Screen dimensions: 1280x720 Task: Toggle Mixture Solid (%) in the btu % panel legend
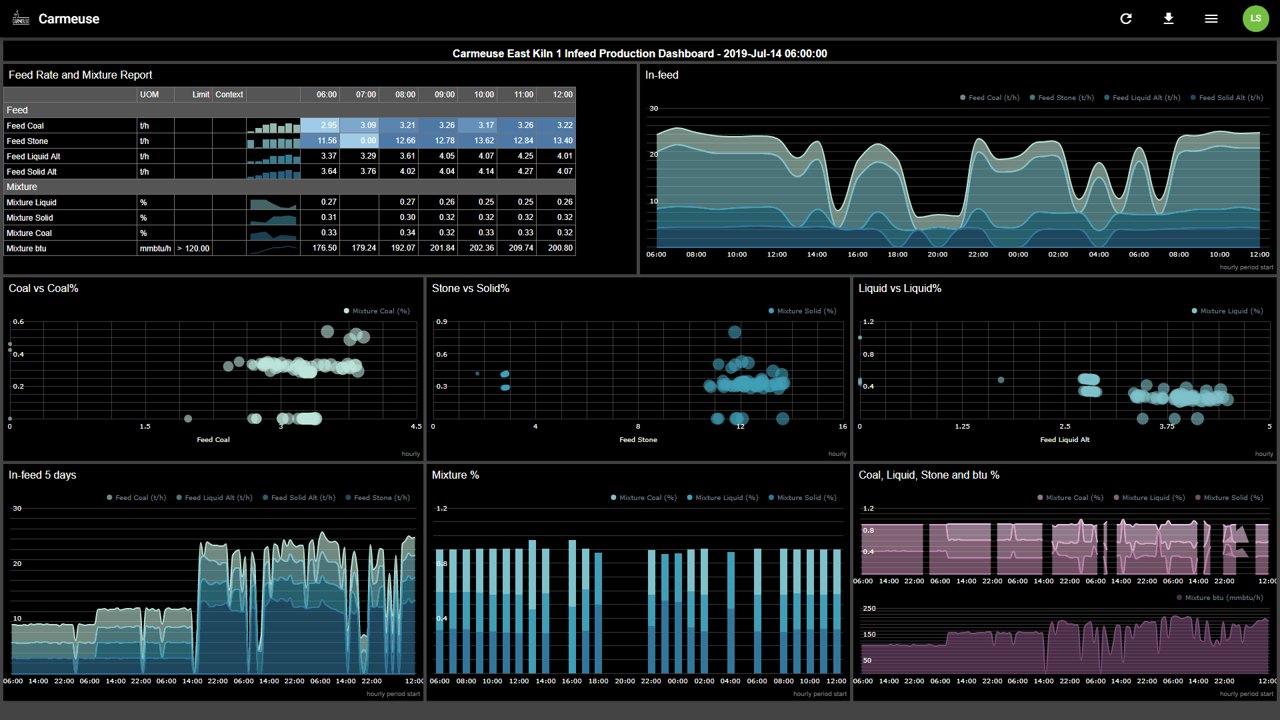point(1230,497)
